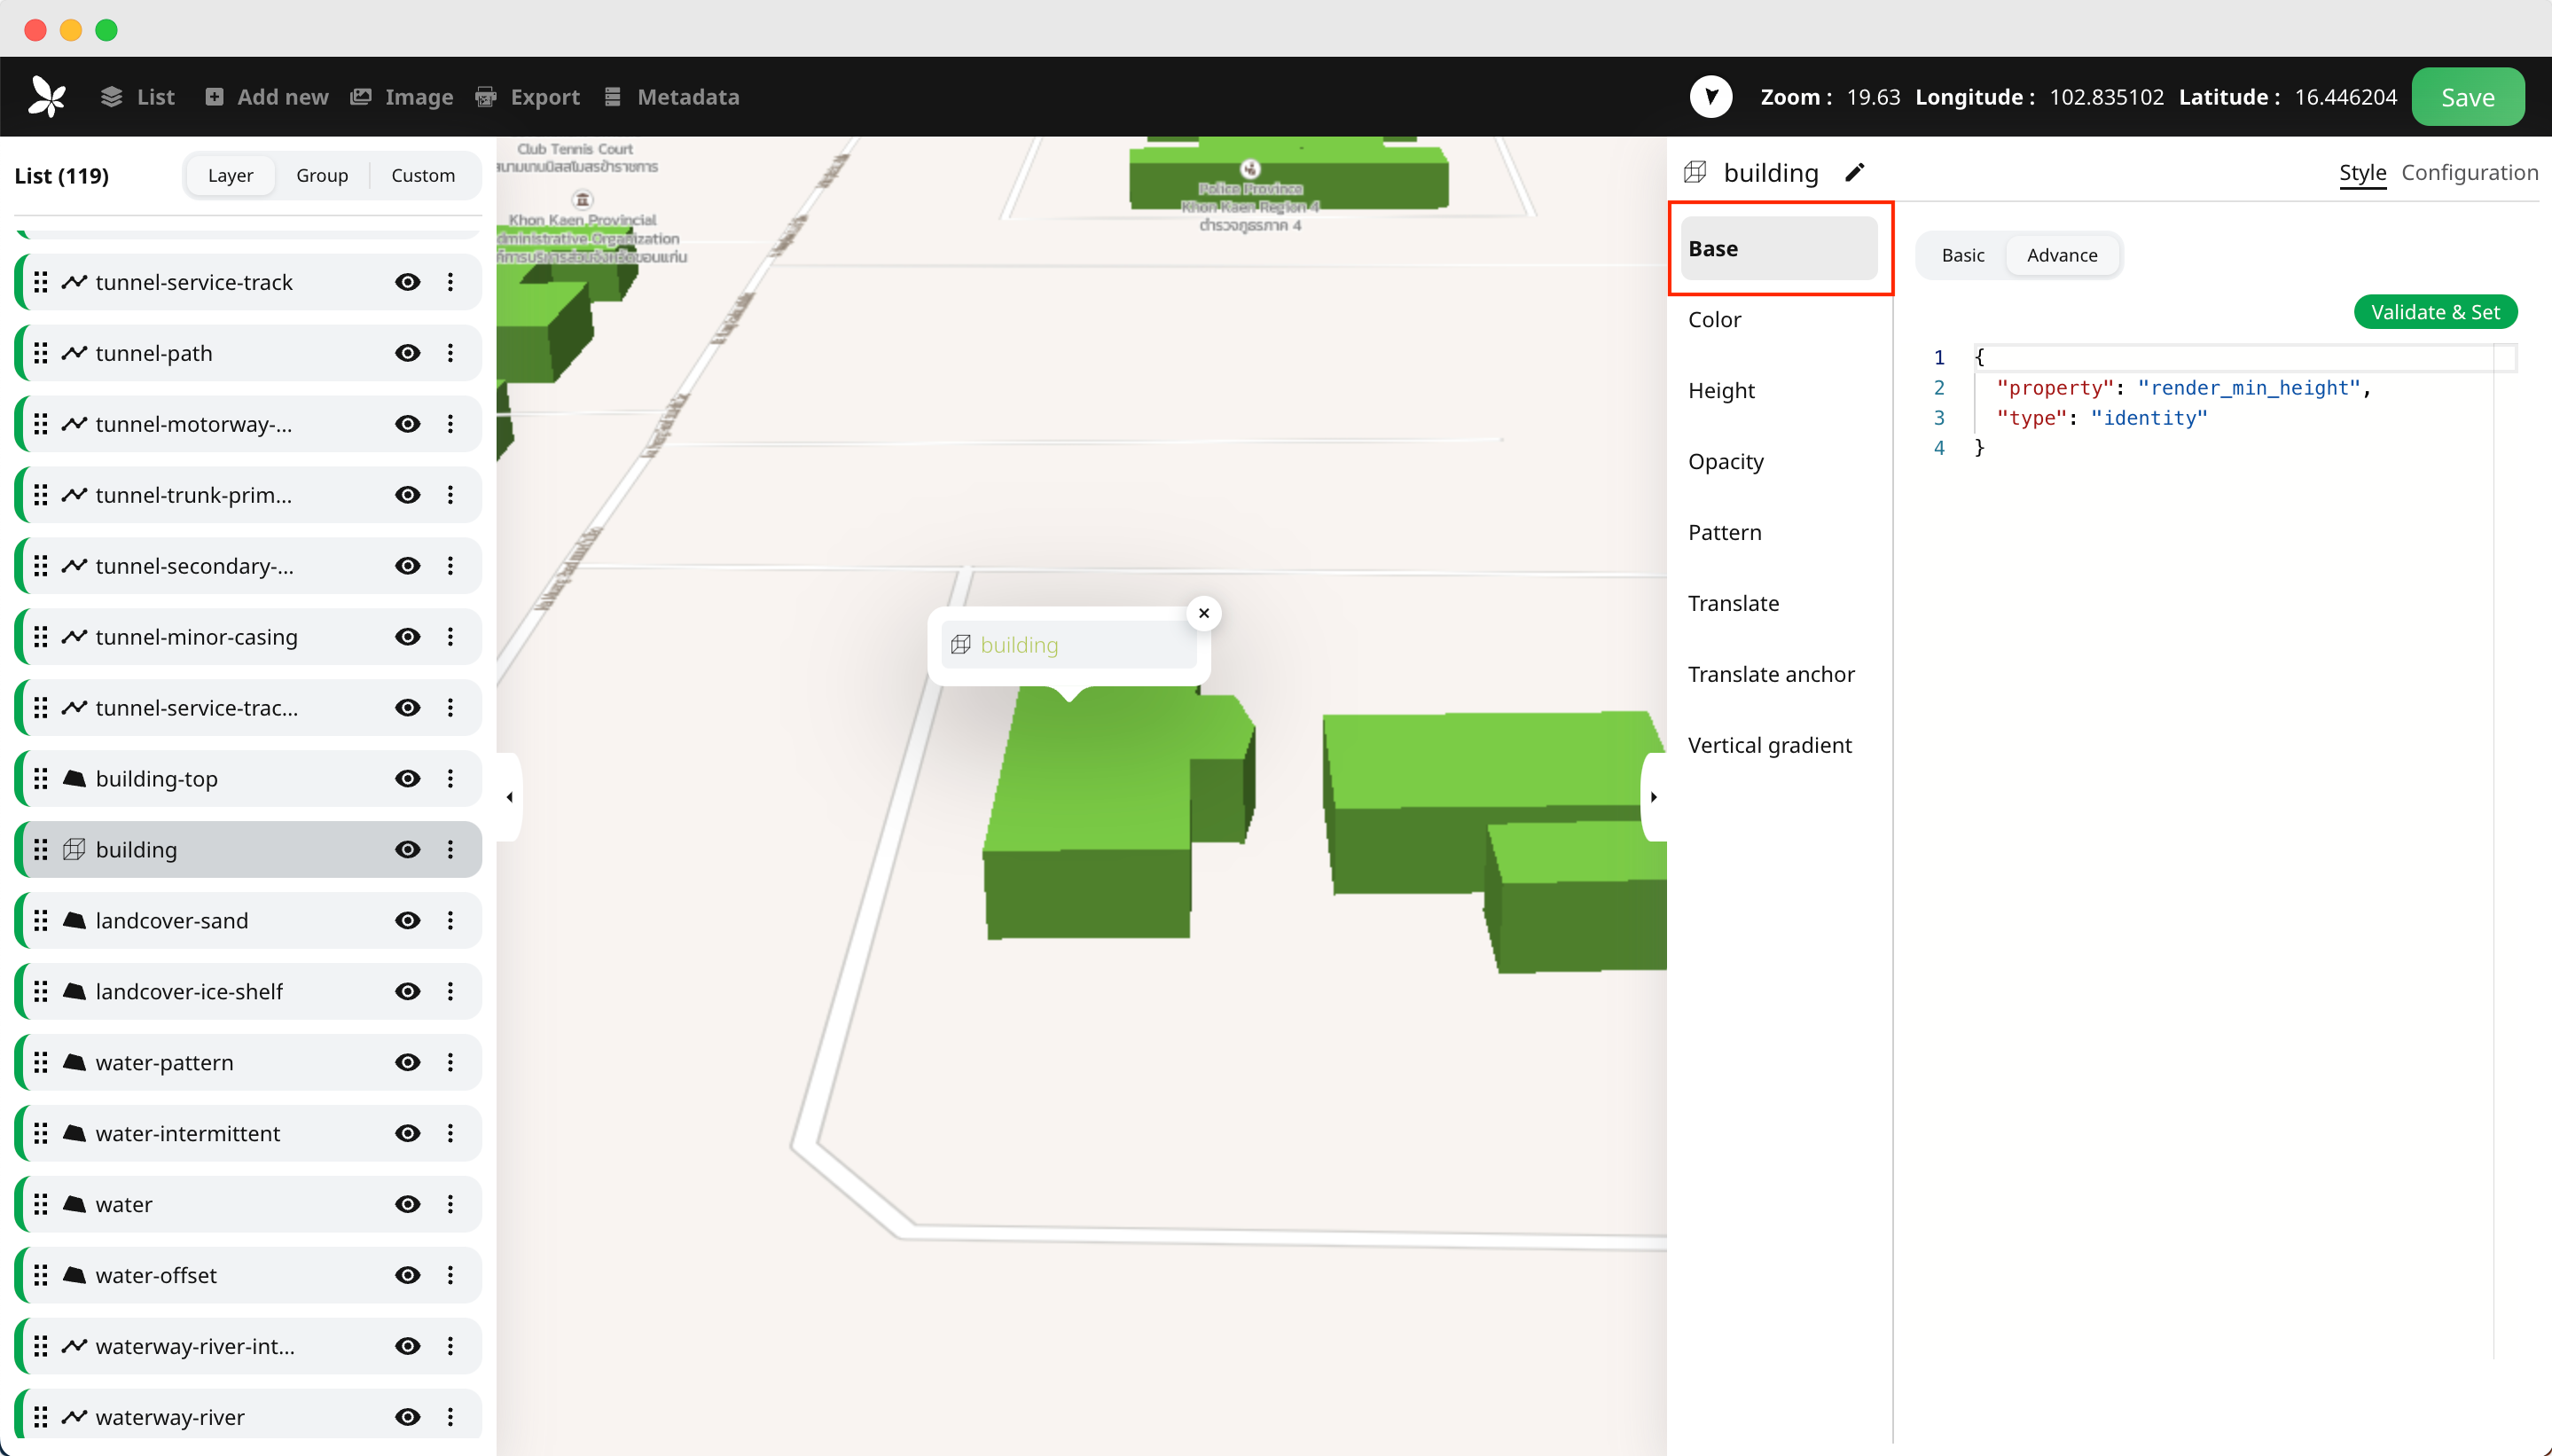Click the render_min_height line in the JSON editor
Screen dimensions: 2552x1456
point(2184,388)
